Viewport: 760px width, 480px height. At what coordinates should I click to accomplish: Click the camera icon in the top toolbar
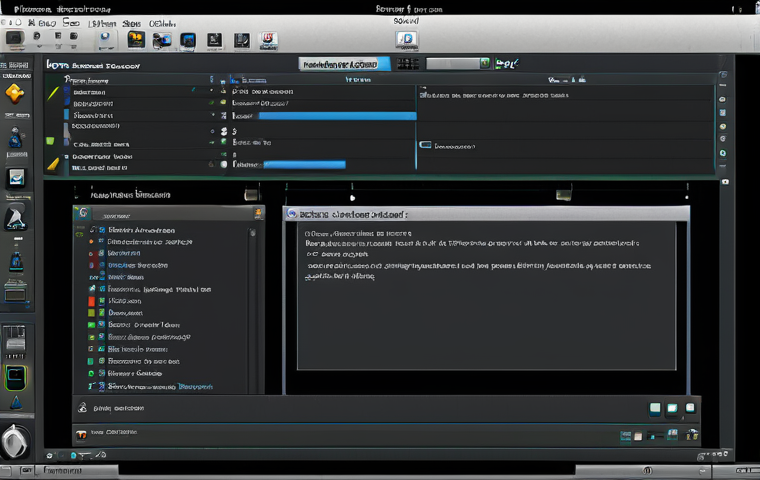[162, 41]
